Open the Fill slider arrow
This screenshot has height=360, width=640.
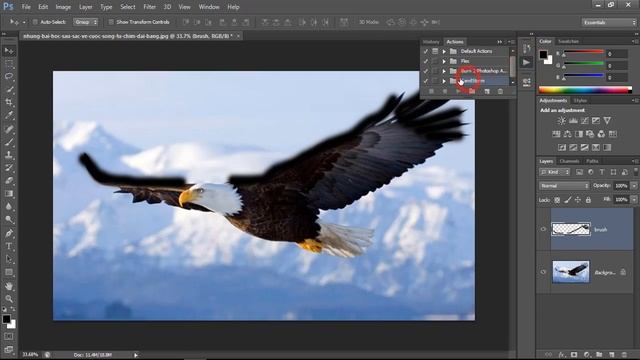coord(634,200)
